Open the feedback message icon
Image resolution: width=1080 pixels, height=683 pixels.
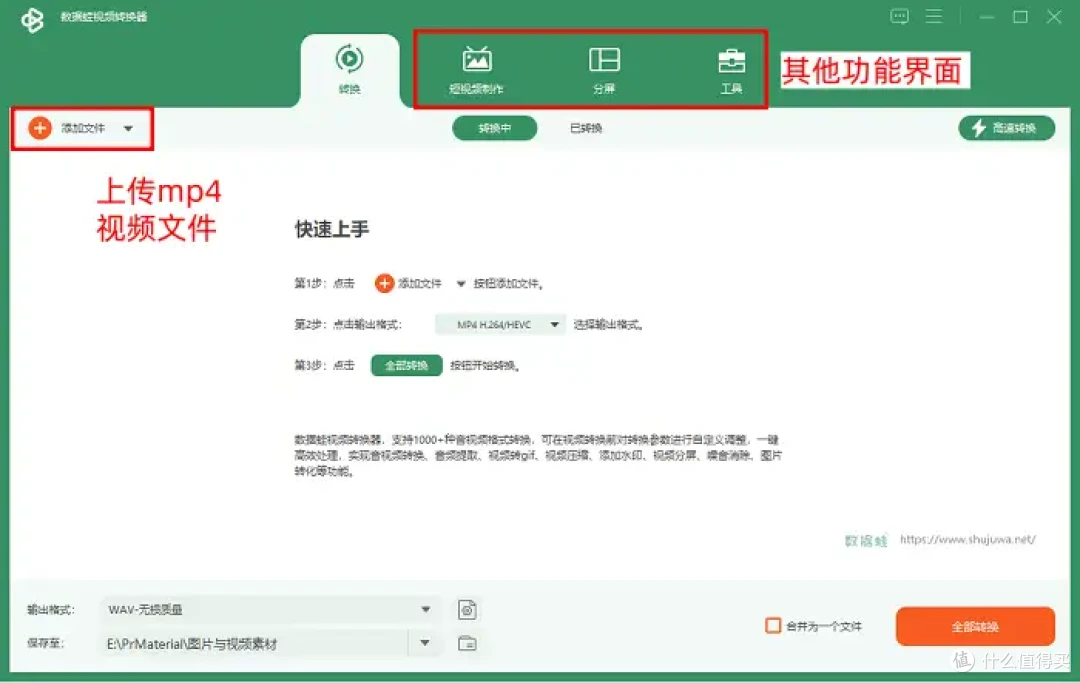[899, 17]
